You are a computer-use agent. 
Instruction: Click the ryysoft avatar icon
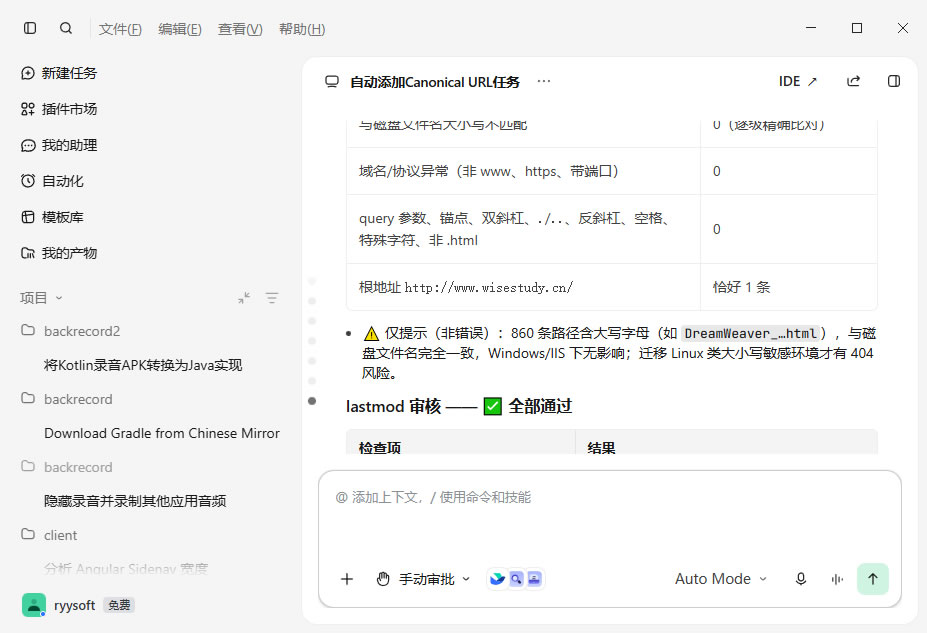[x=34, y=605]
